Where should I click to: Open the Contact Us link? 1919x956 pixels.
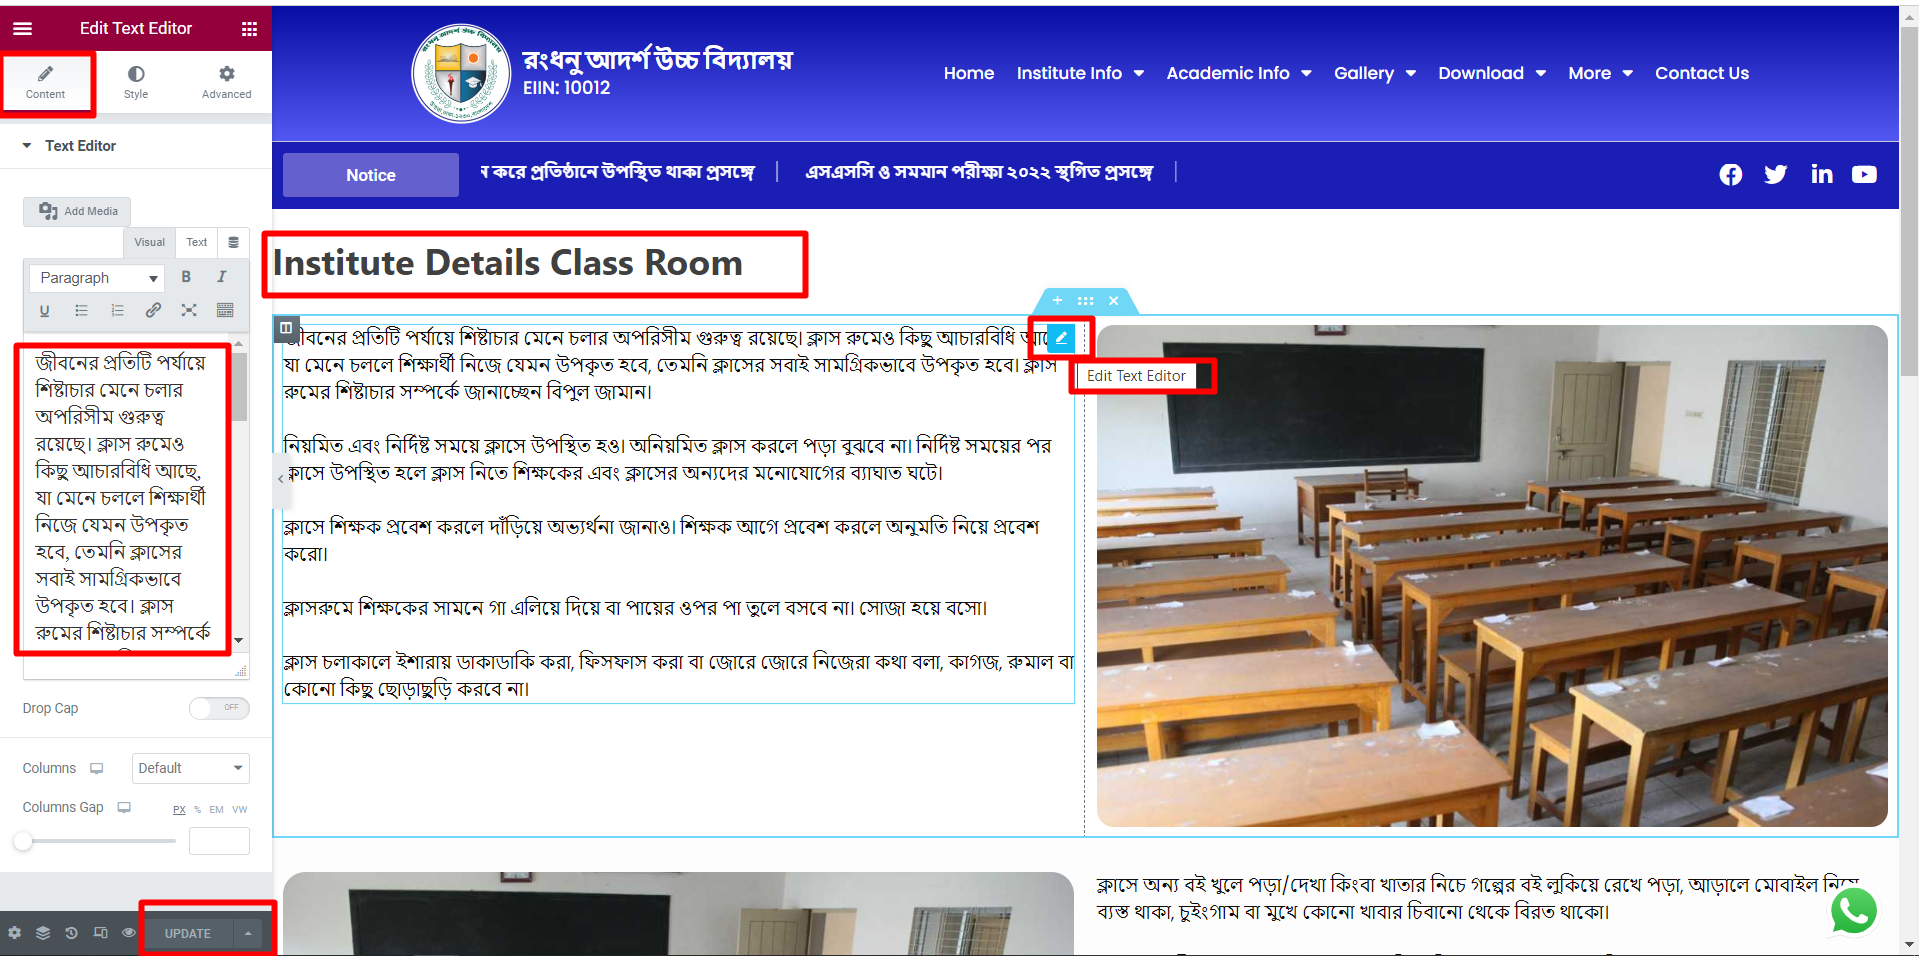pyautogui.click(x=1702, y=73)
